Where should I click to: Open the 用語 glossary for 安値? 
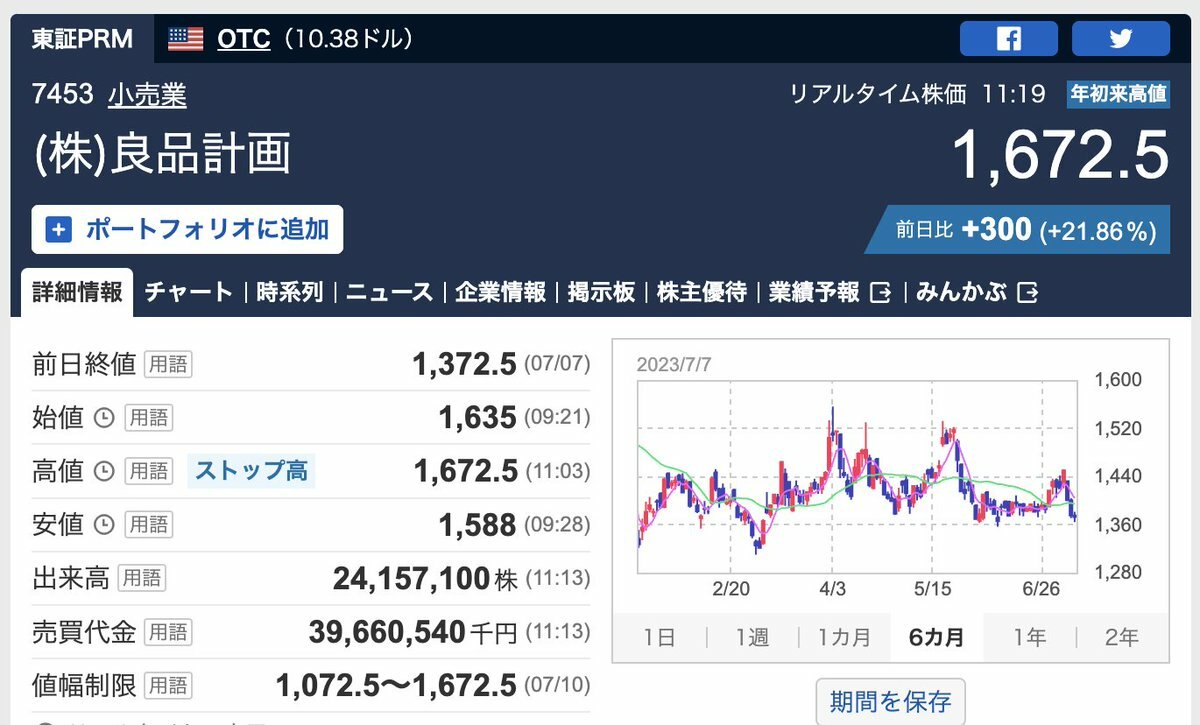click(148, 524)
